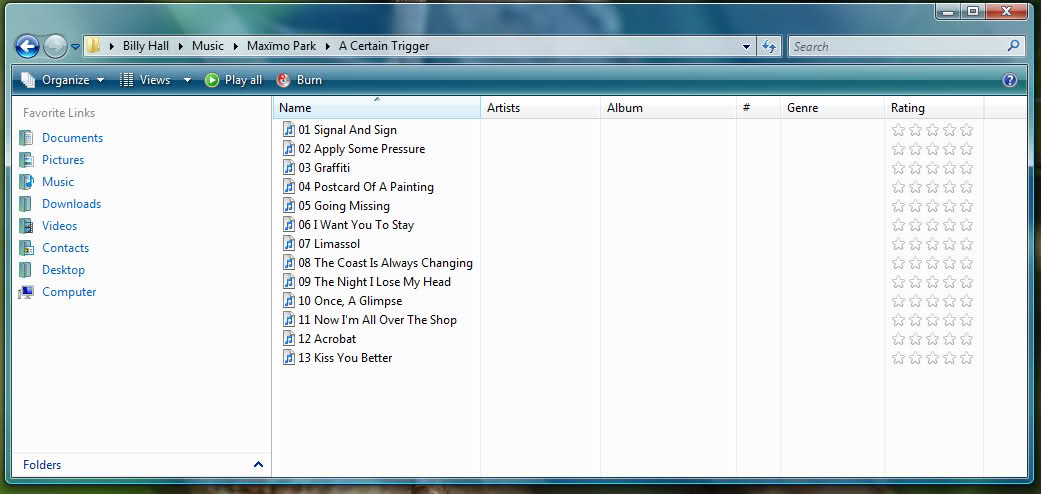Open the address bar history dropdown
Screen dimensions: 1041x494
point(746,46)
